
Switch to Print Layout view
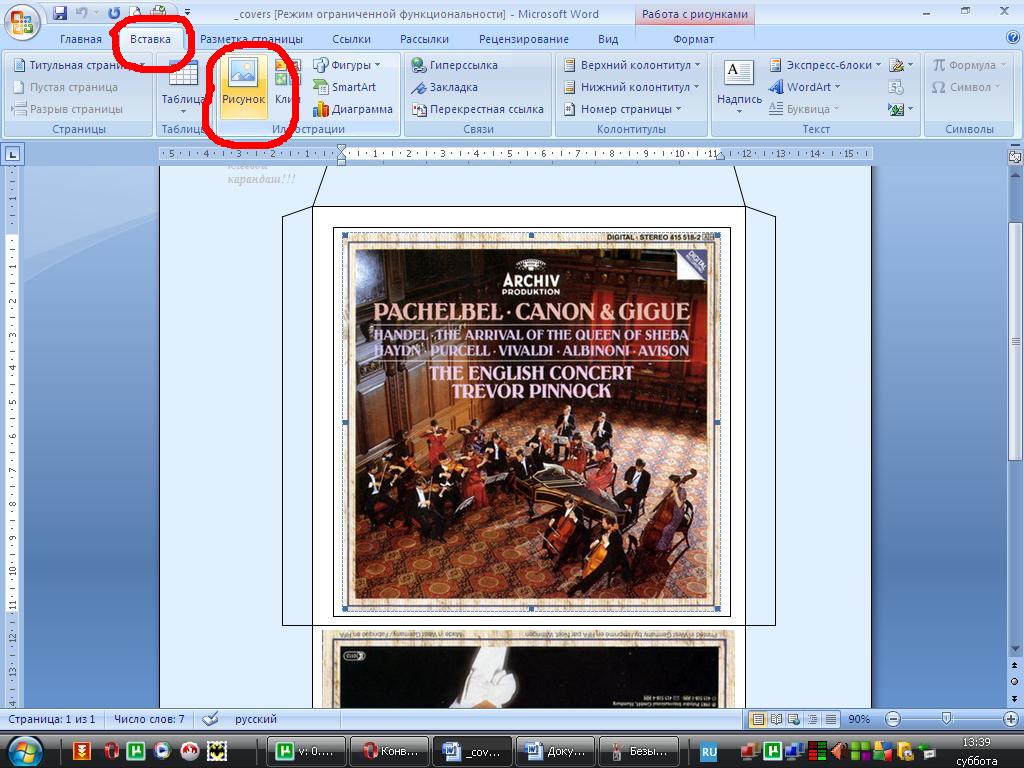(x=758, y=720)
